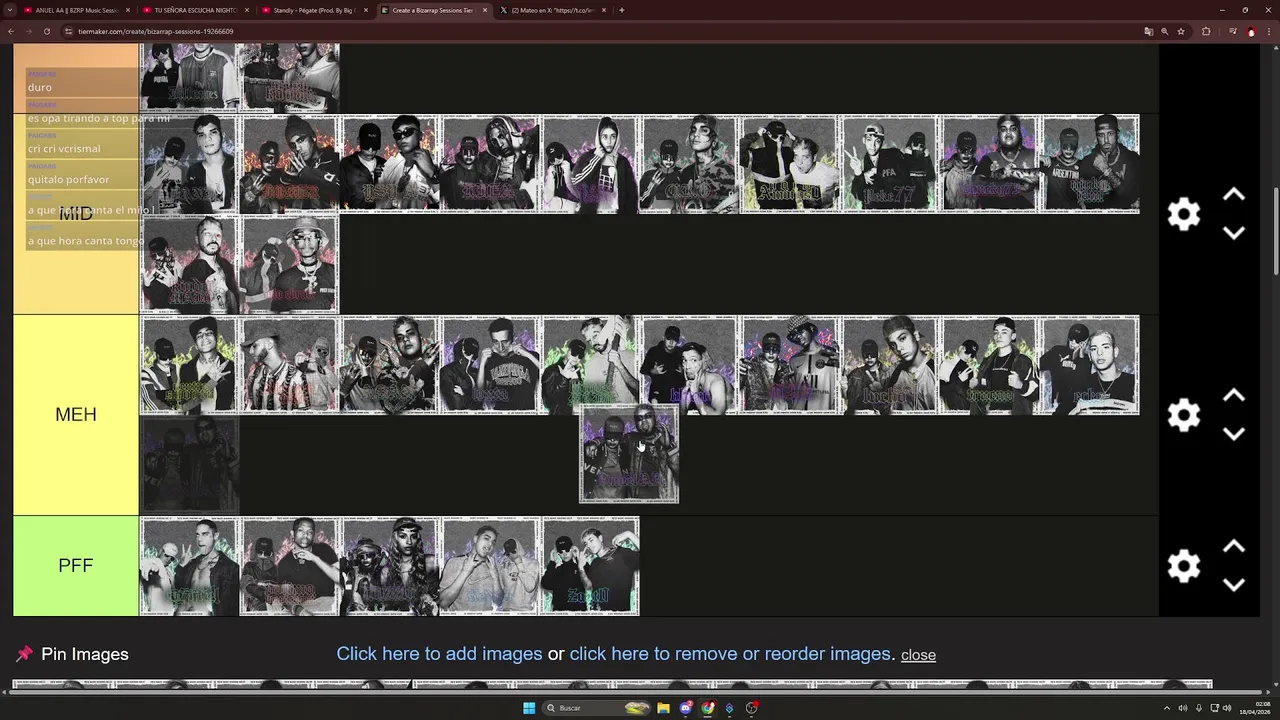The width and height of the screenshot is (1280, 720).
Task: Open the Chrome extensions puzzle icon
Action: click(1206, 31)
